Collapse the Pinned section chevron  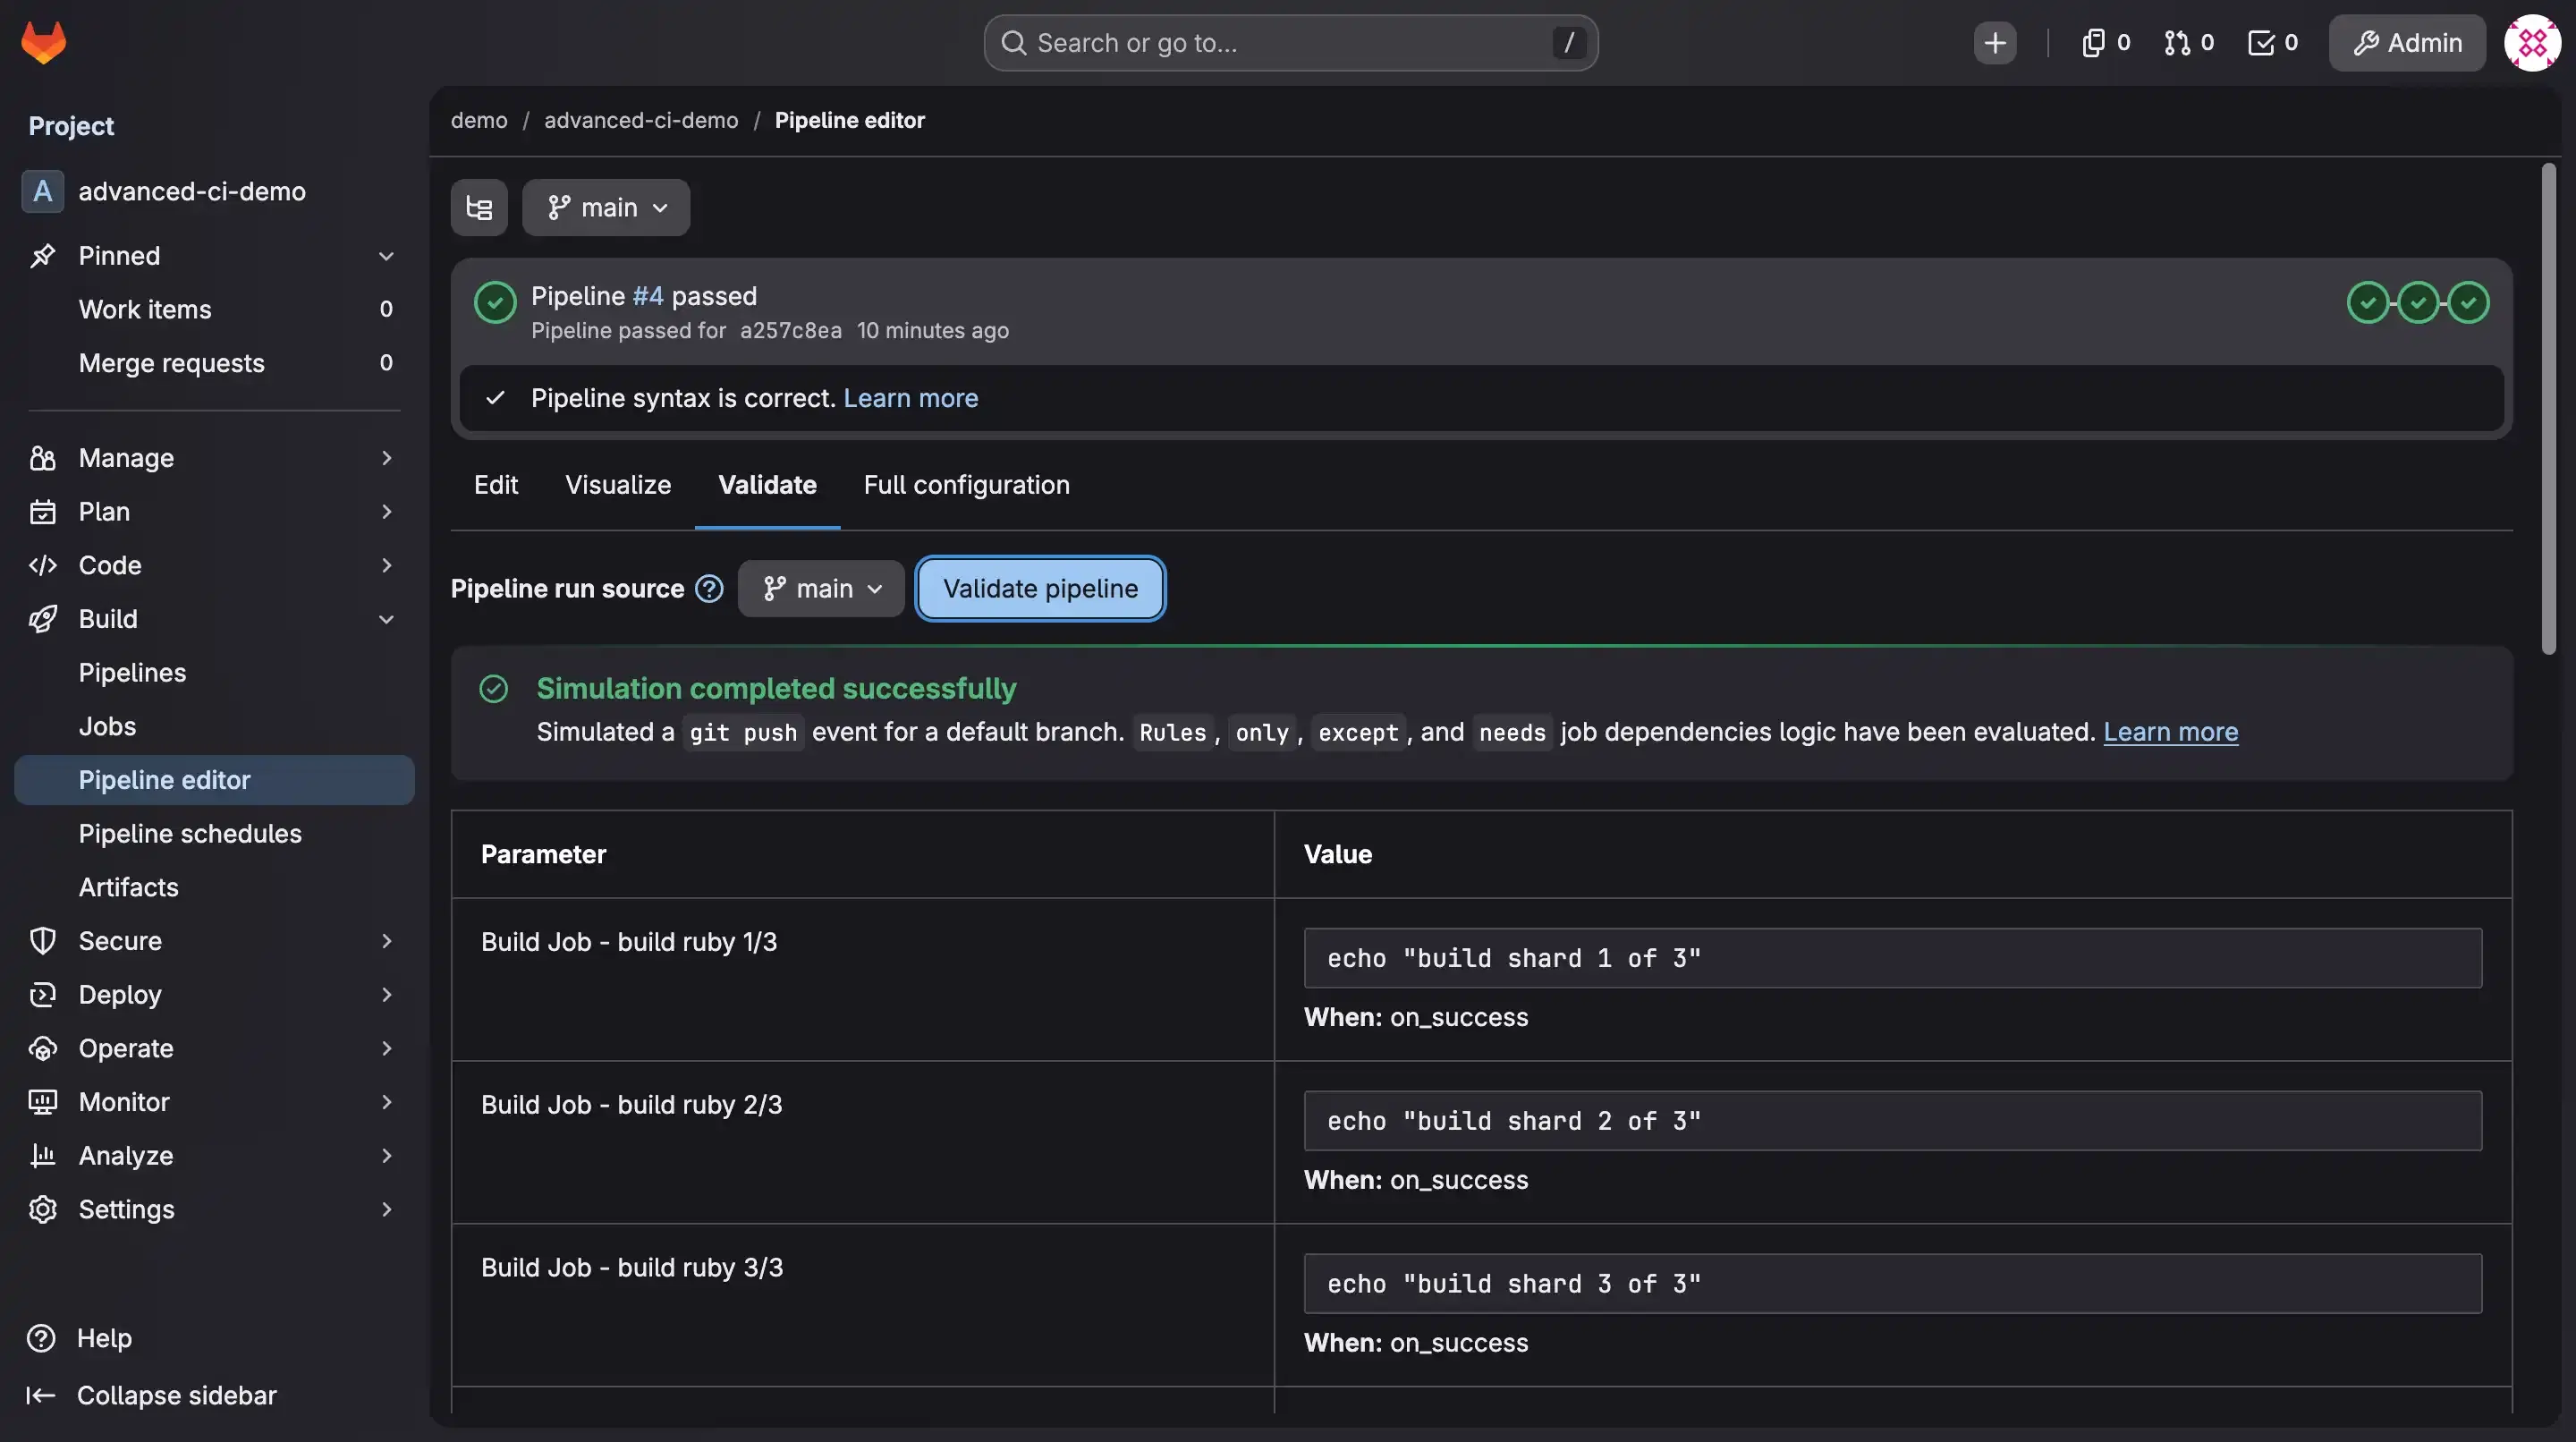[x=386, y=256]
